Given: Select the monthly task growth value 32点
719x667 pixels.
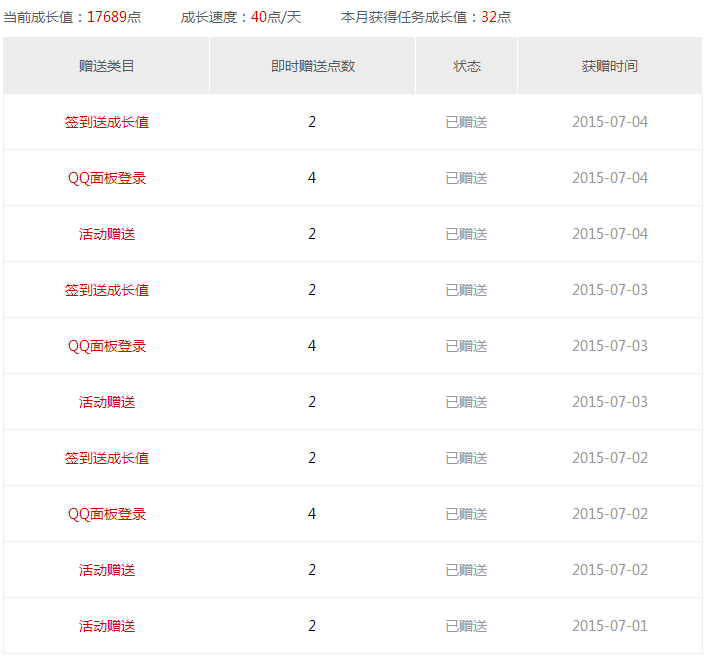Looking at the screenshot, I should [496, 17].
